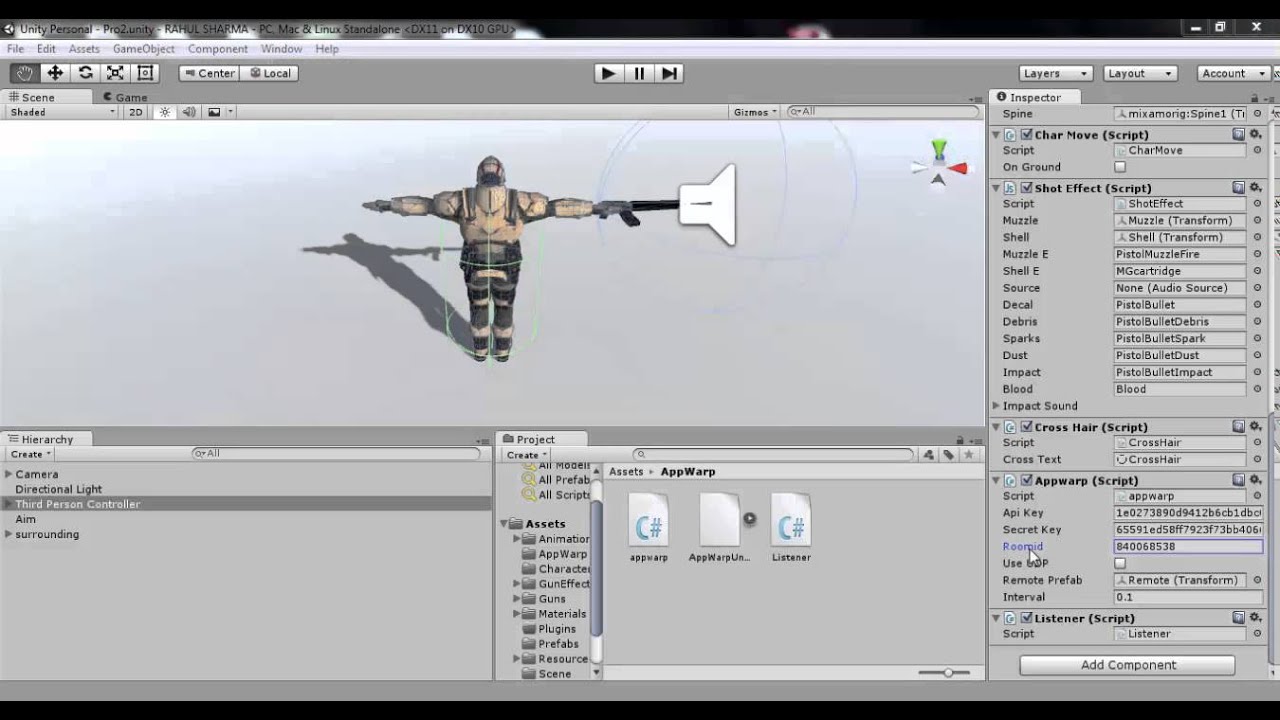
Task: Open Shot Effect component help book
Action: click(x=1239, y=187)
